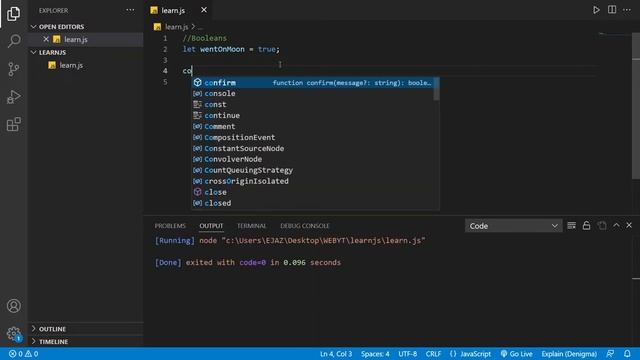Maximize the panel with up chevron
The height and width of the screenshot is (360, 640).
click(616, 225)
